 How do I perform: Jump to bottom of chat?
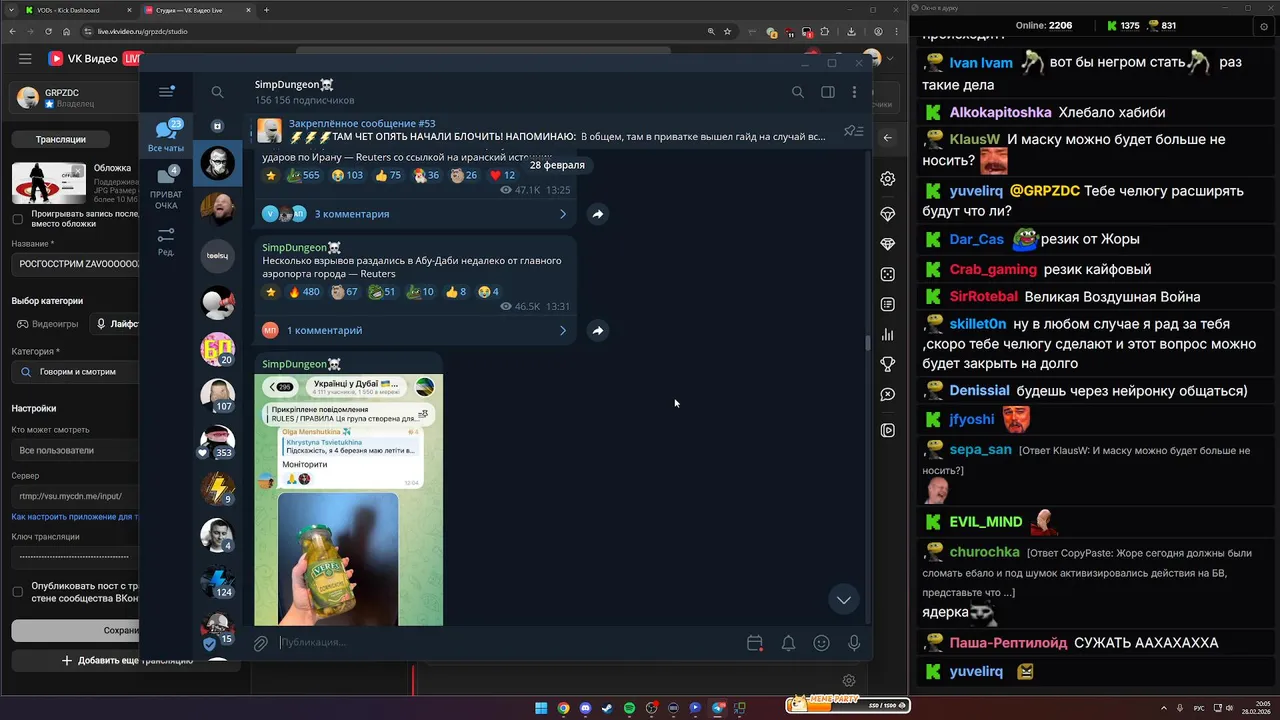[844, 599]
